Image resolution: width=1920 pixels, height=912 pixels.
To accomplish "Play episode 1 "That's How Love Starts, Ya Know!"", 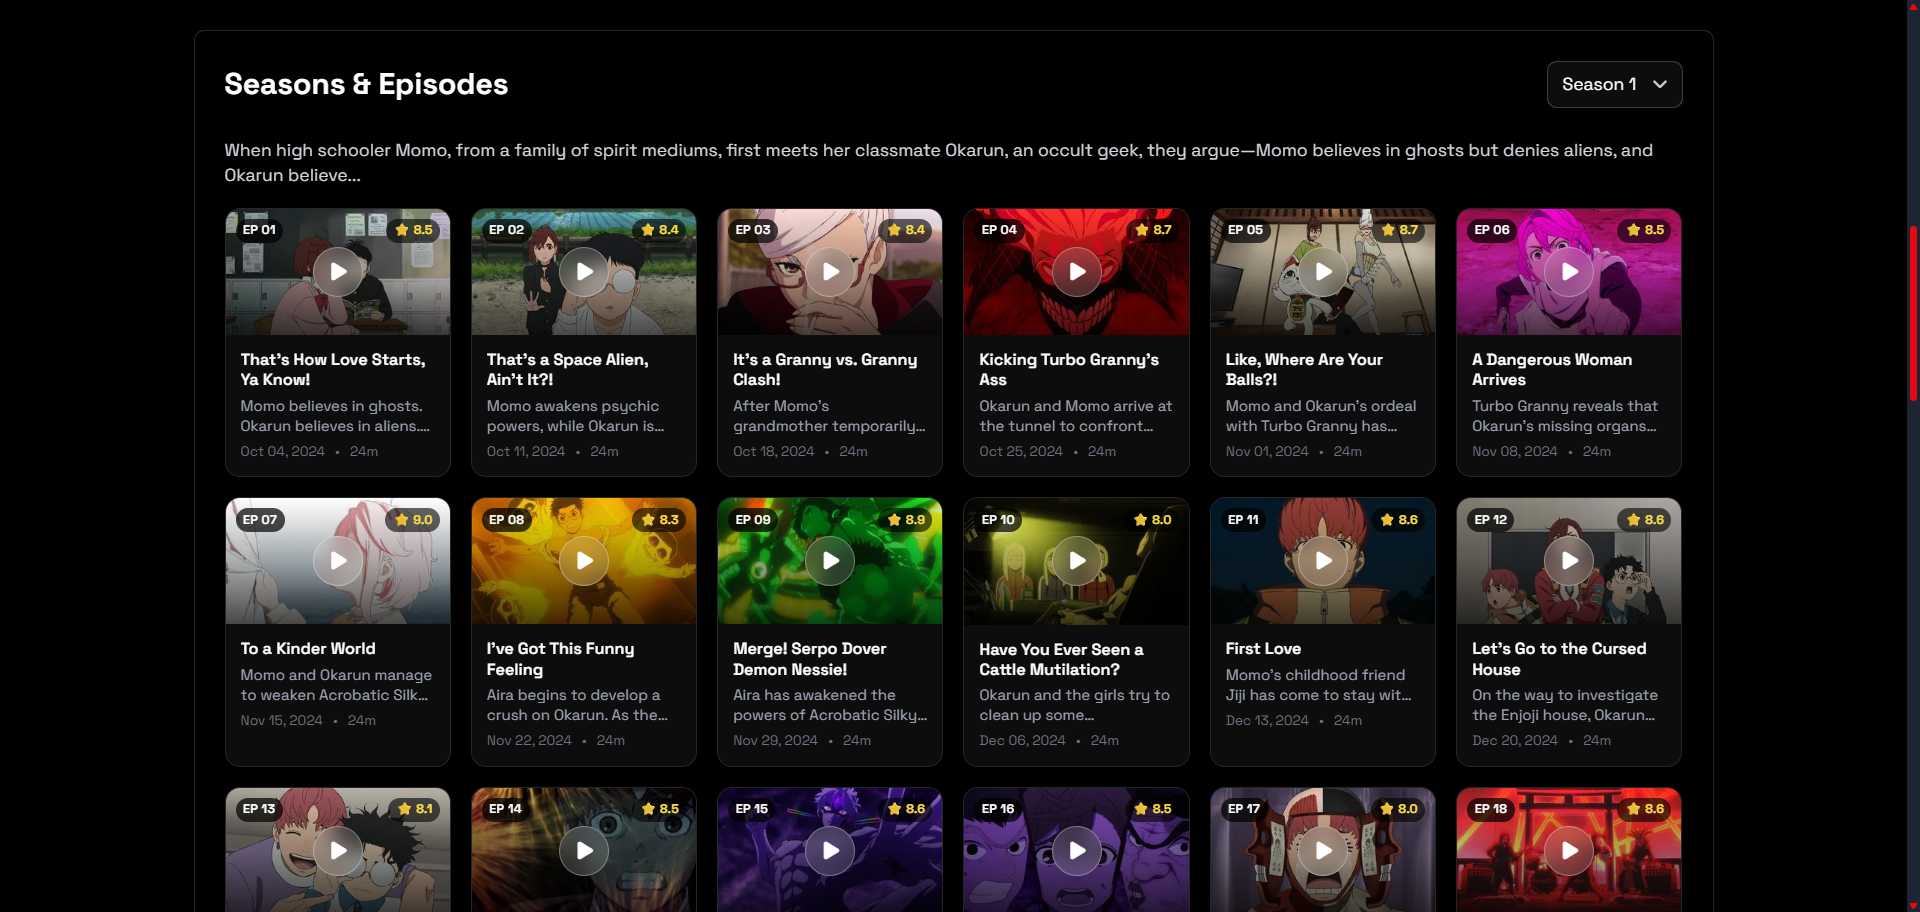I will 337,271.
